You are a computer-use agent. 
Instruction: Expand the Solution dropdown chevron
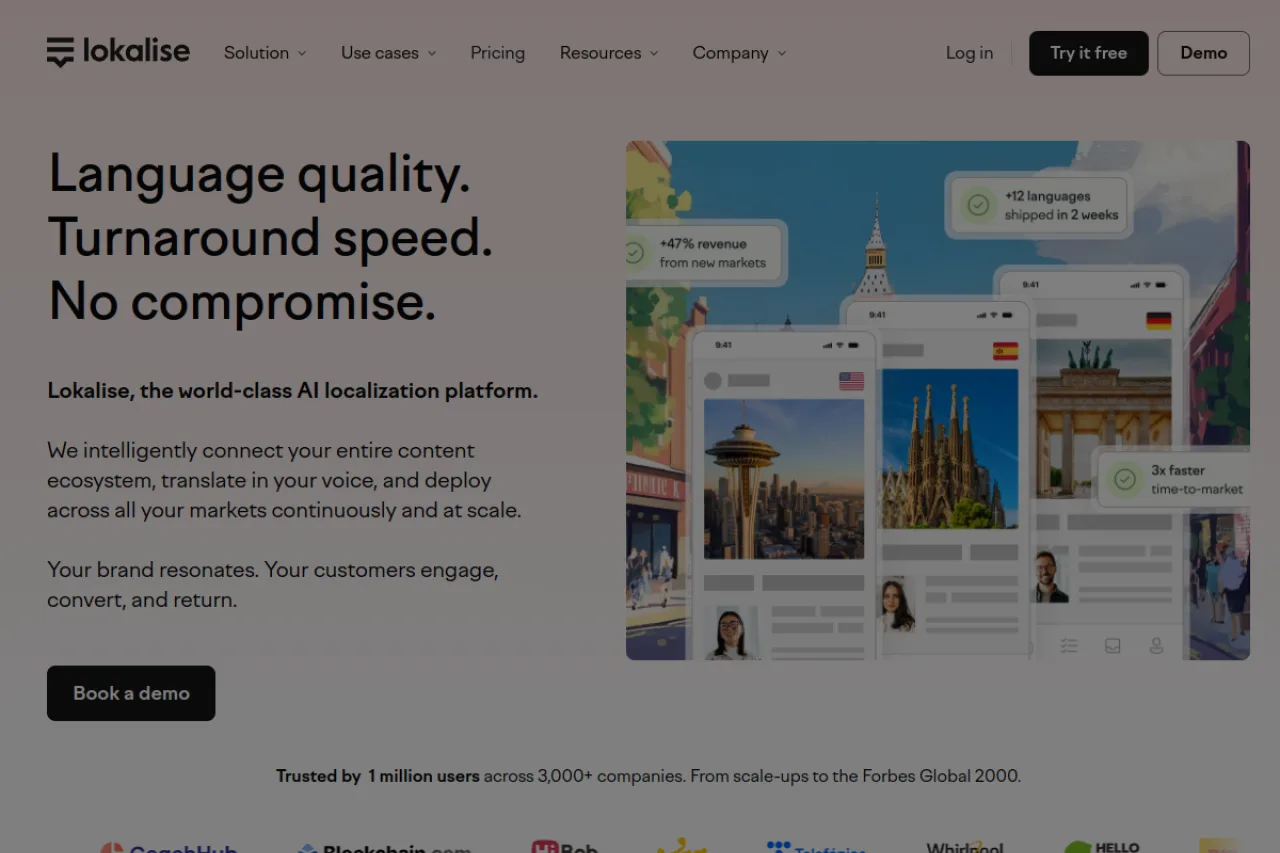coord(302,54)
